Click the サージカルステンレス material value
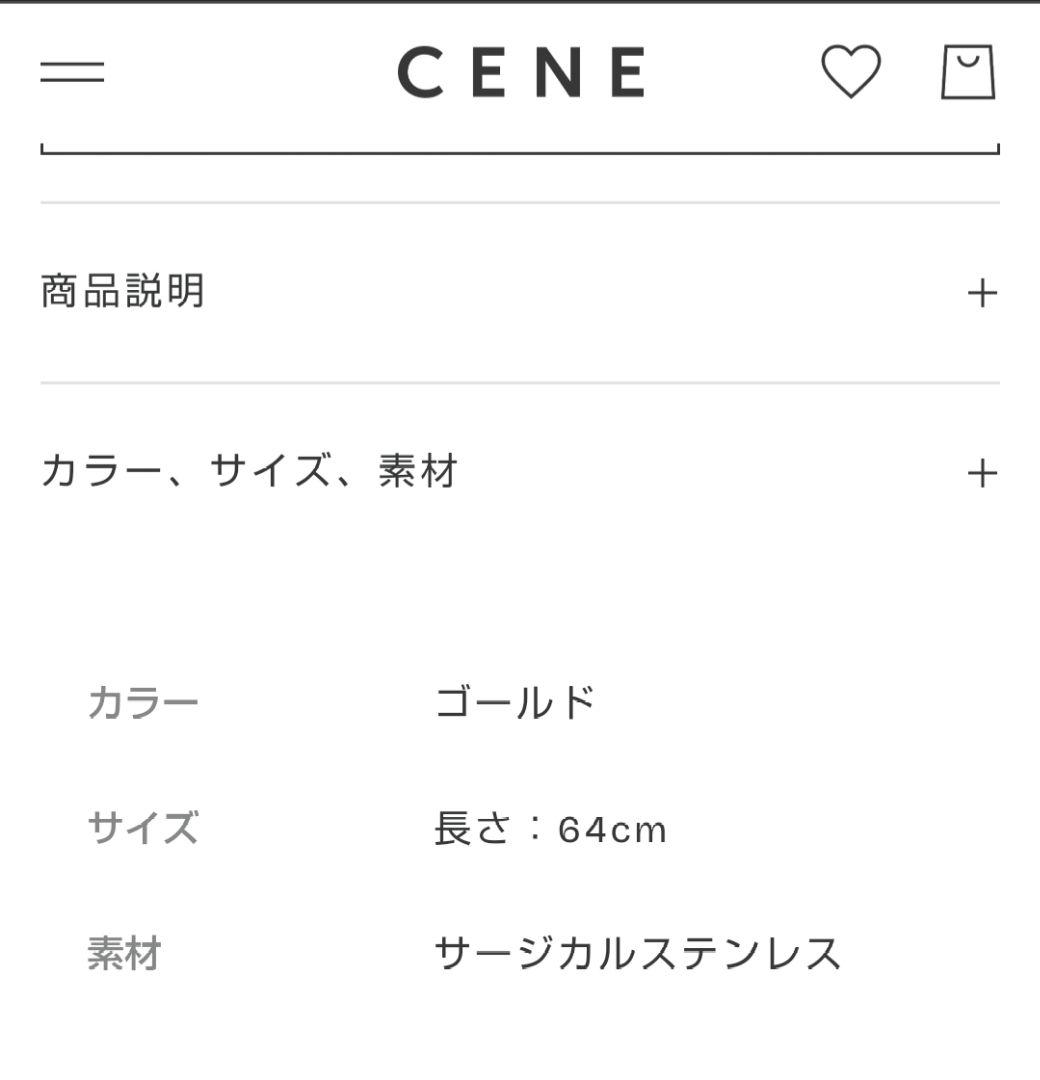This screenshot has height=1080, width=1040. pos(638,954)
